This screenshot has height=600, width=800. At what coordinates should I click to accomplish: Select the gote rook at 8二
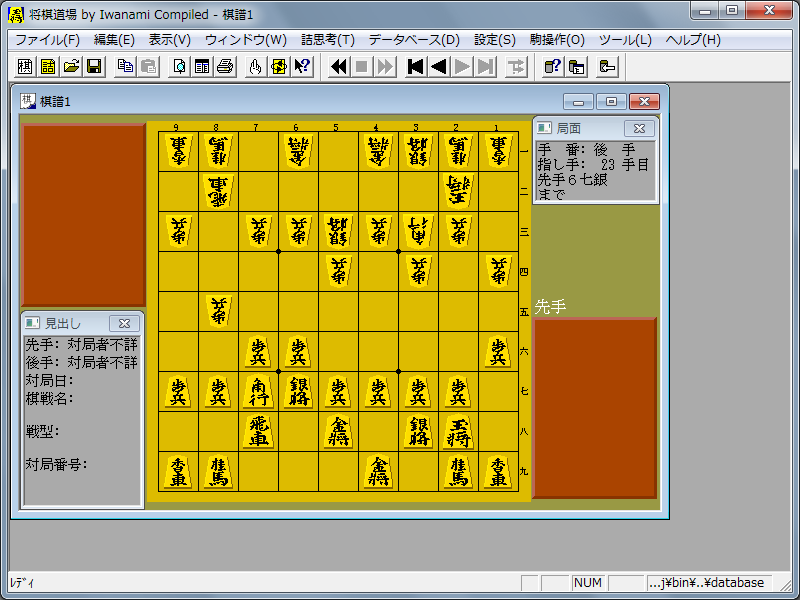[x=219, y=191]
